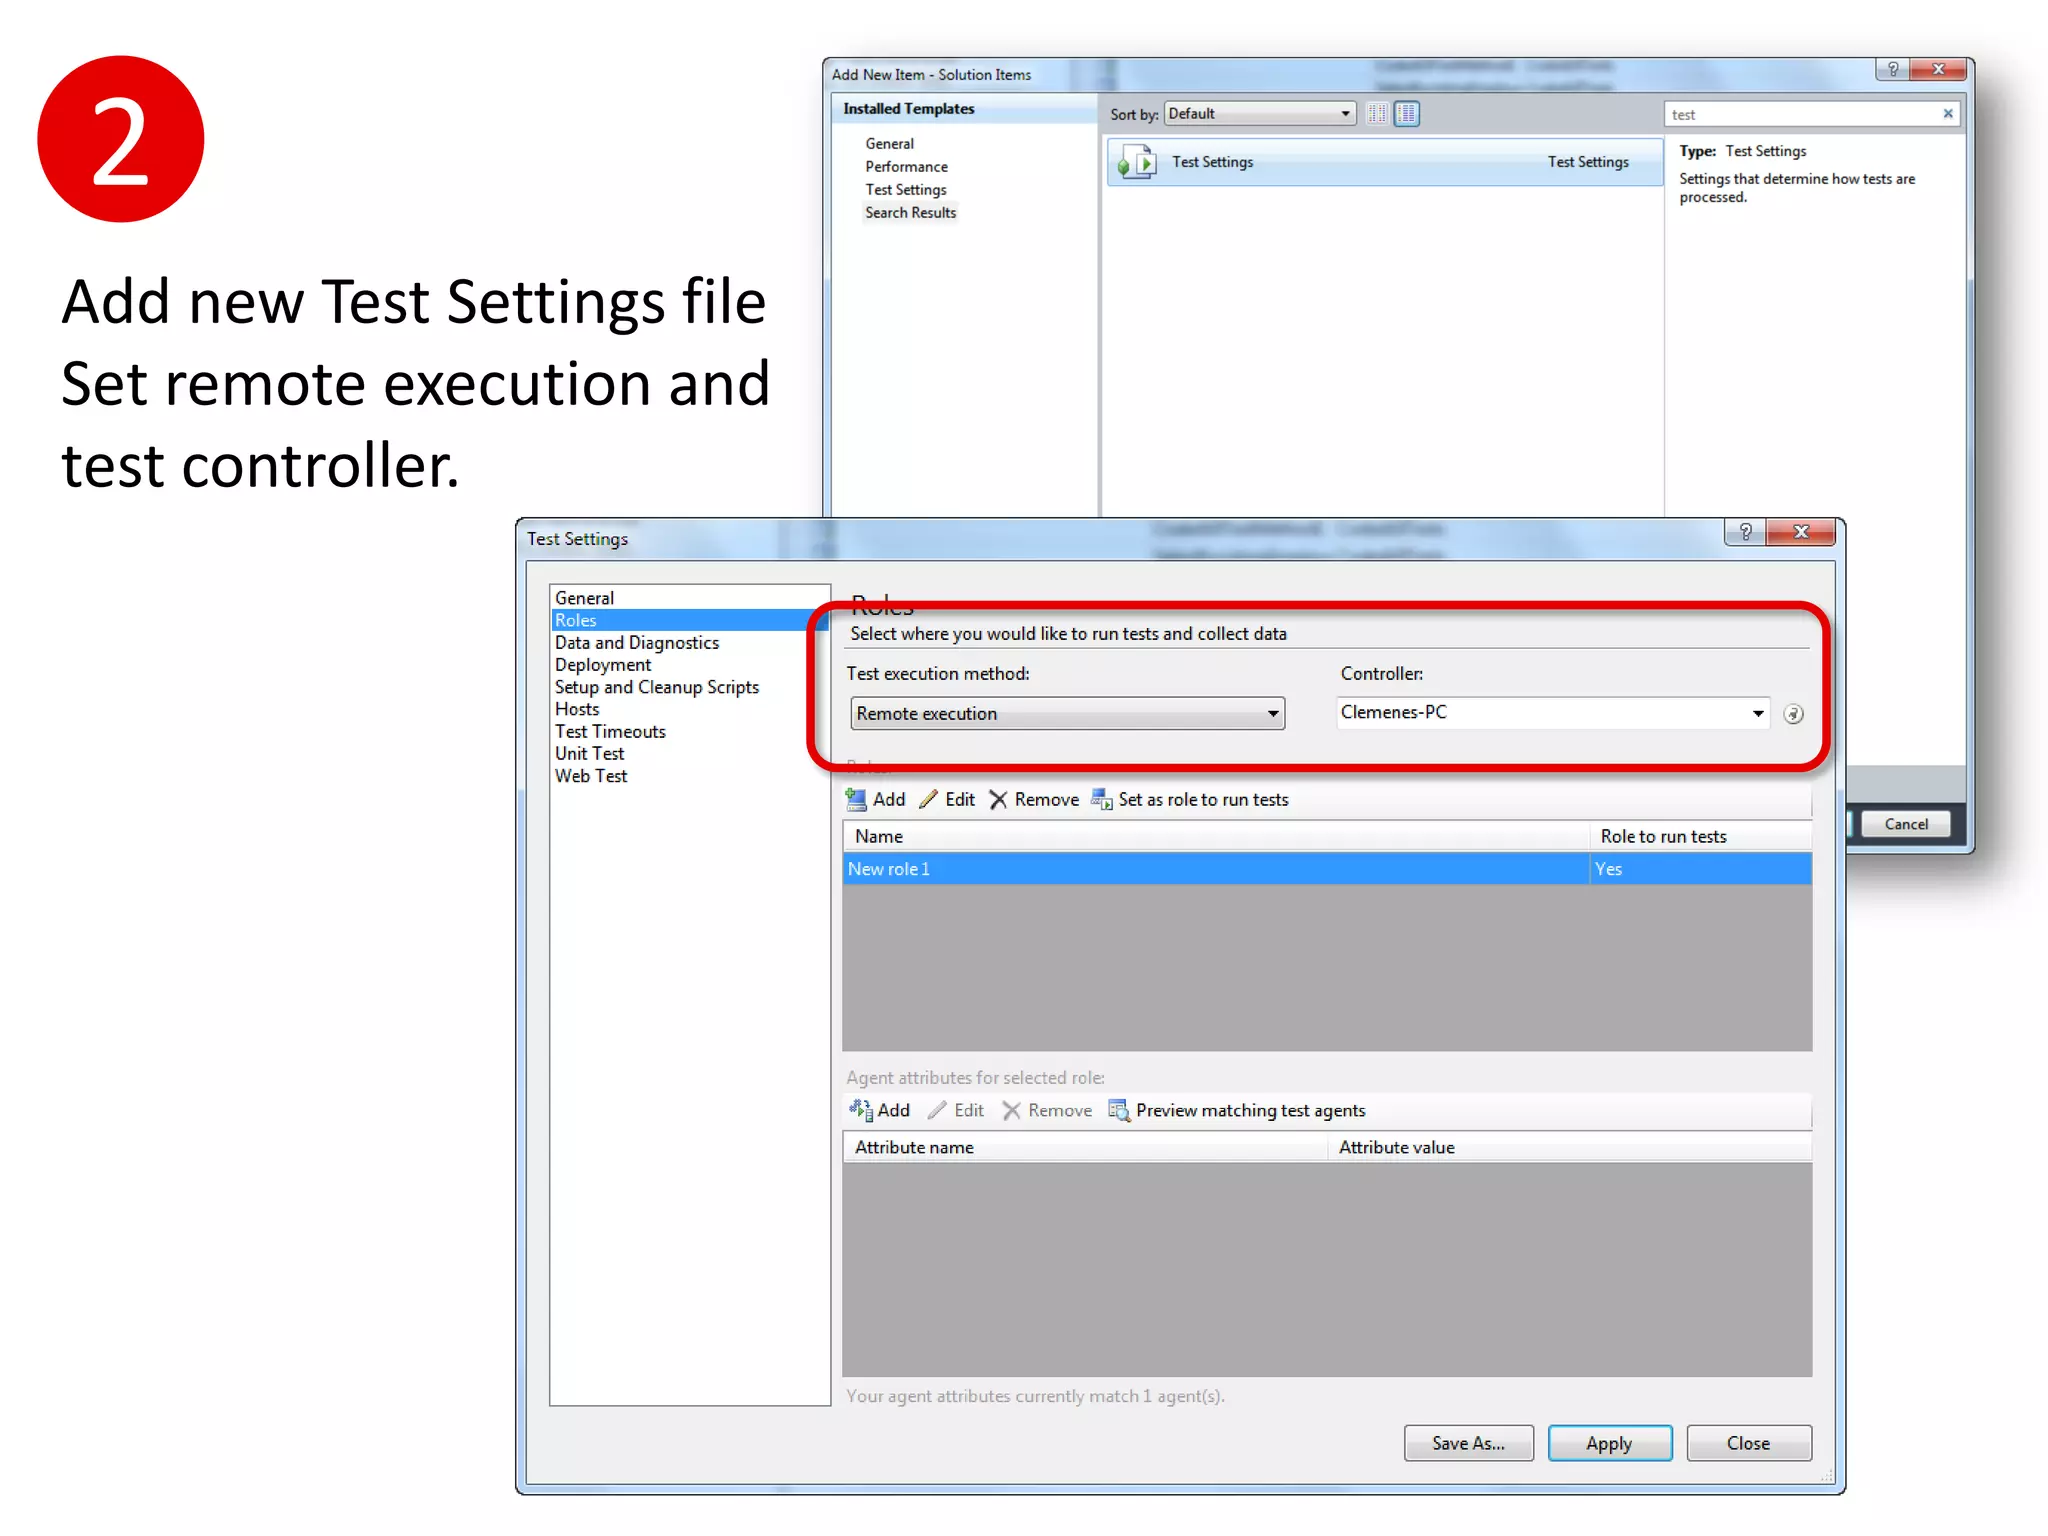Select Roles in Test Settings list
This screenshot has width=2048, height=1536.
click(x=690, y=621)
